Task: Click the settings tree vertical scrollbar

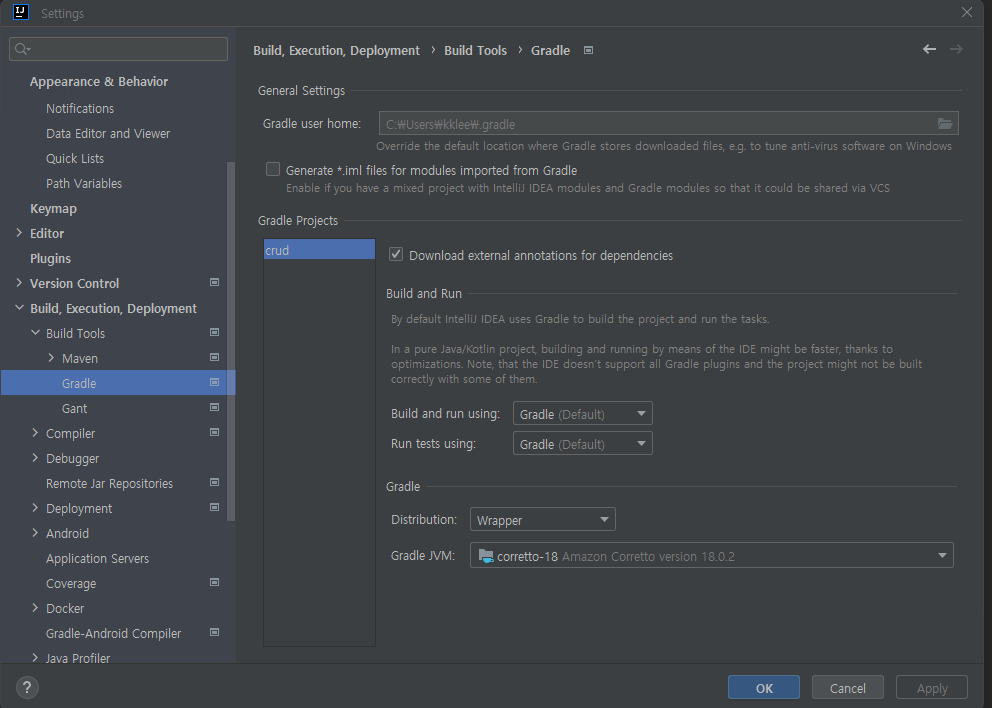Action: tap(231, 342)
